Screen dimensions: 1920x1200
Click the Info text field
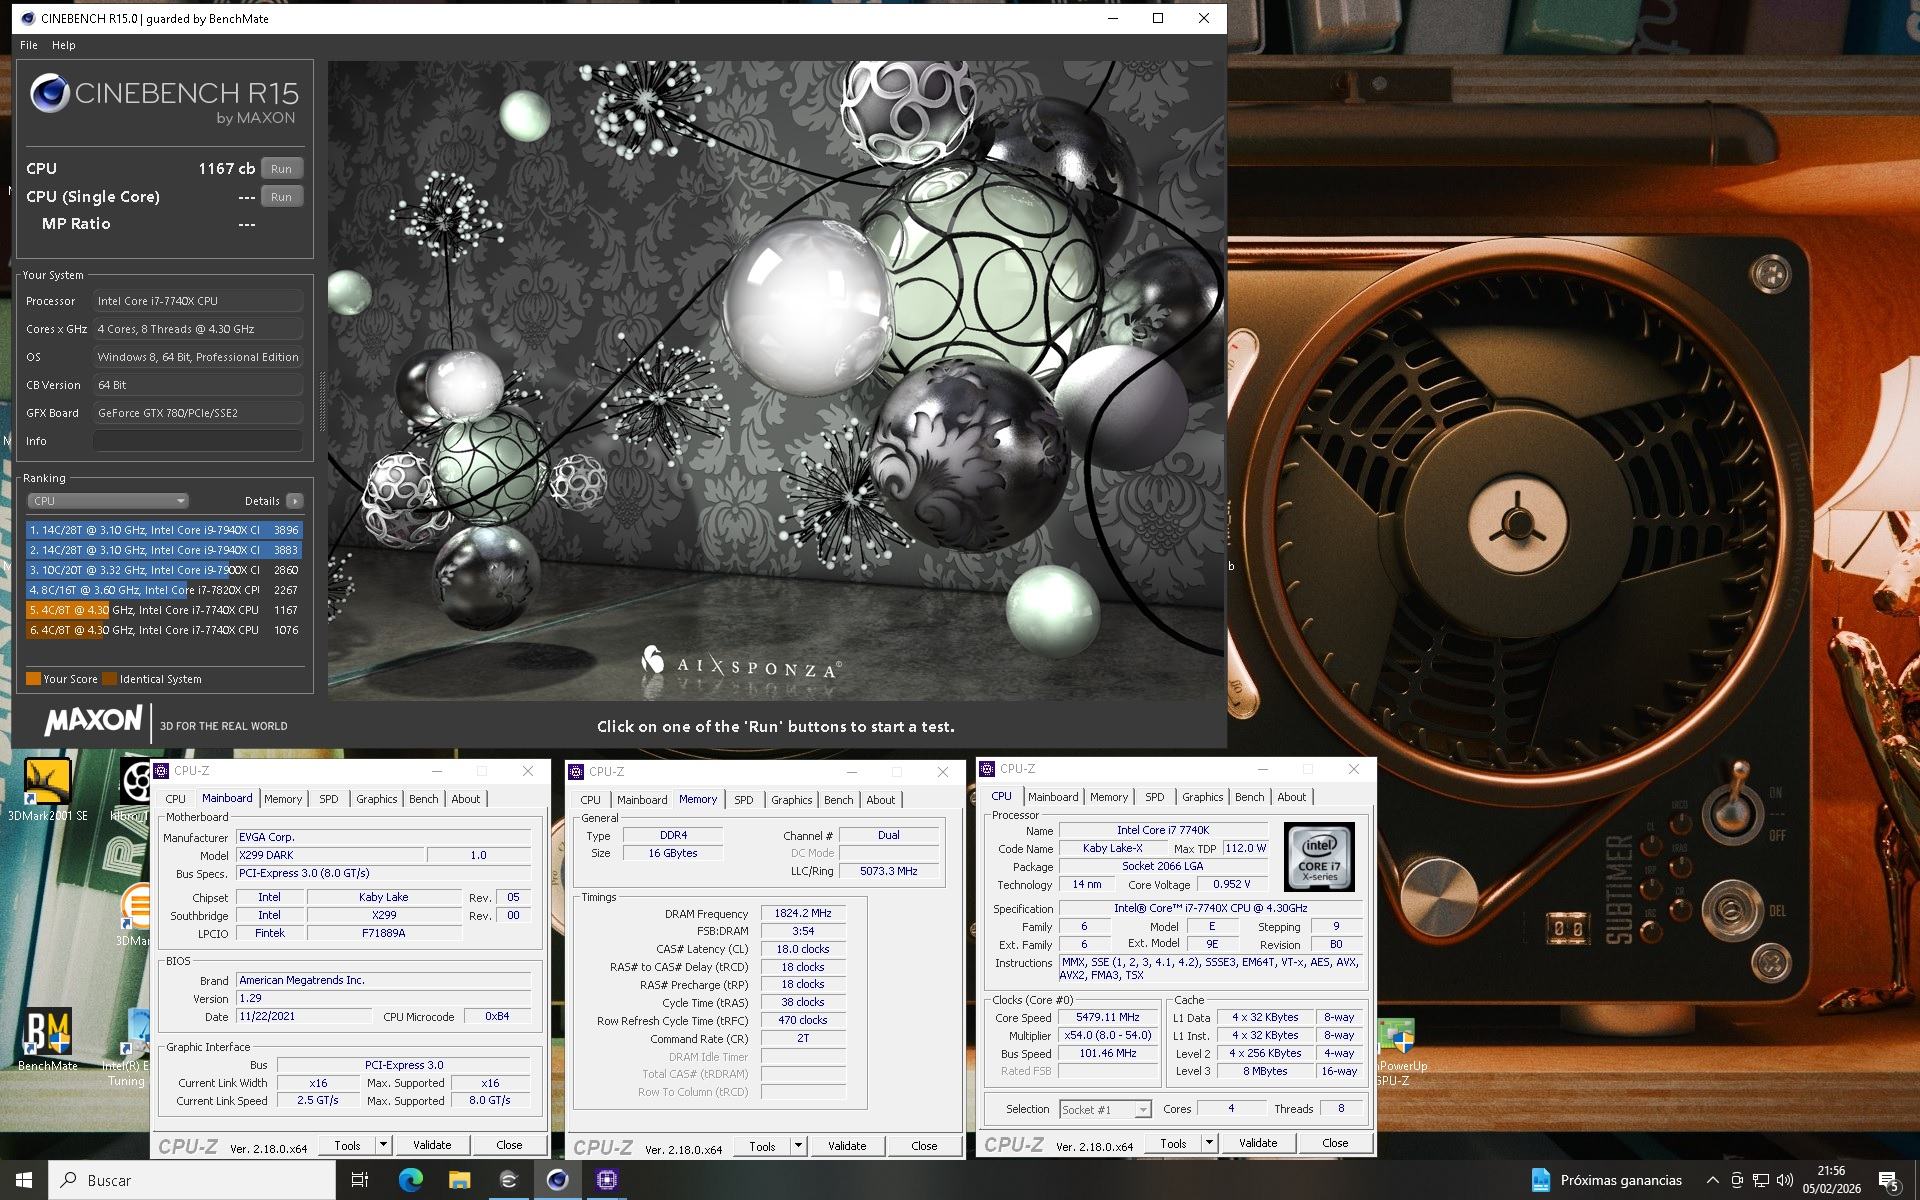click(x=197, y=441)
